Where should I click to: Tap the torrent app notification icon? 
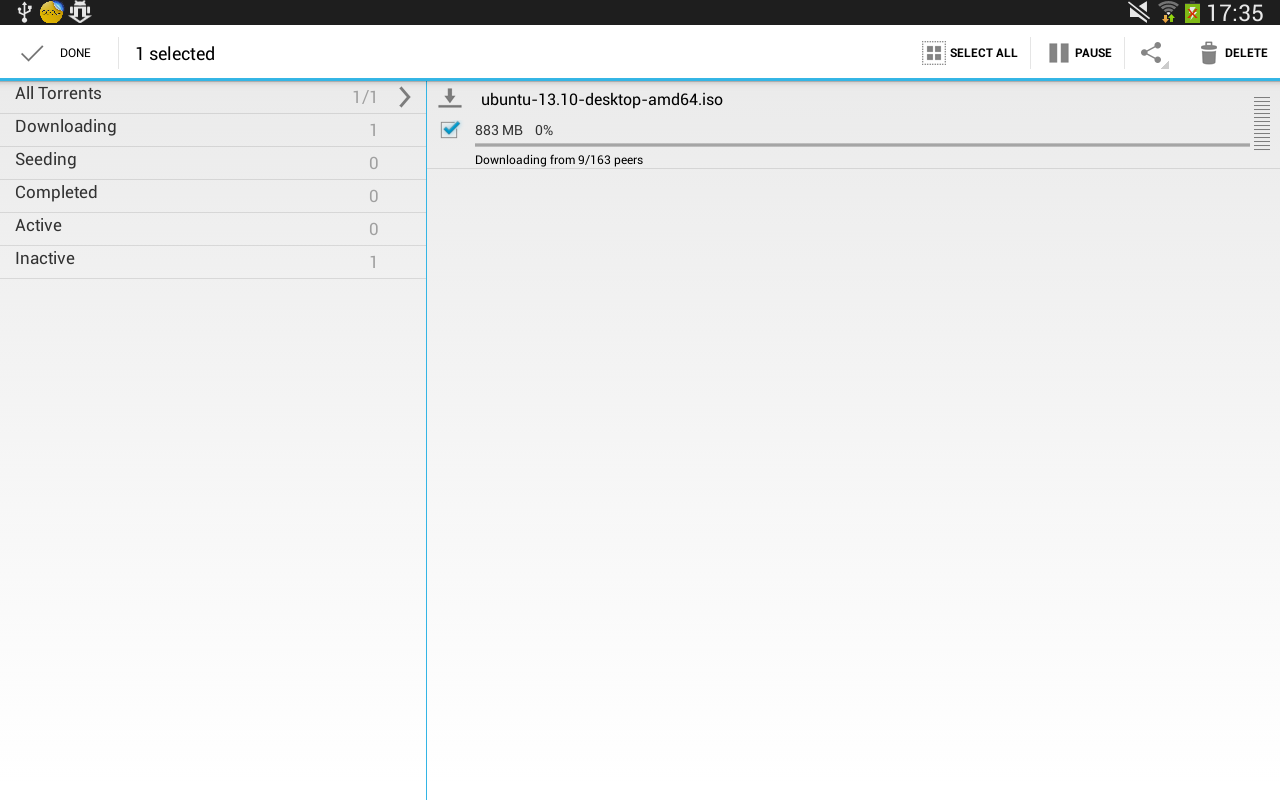(80, 12)
